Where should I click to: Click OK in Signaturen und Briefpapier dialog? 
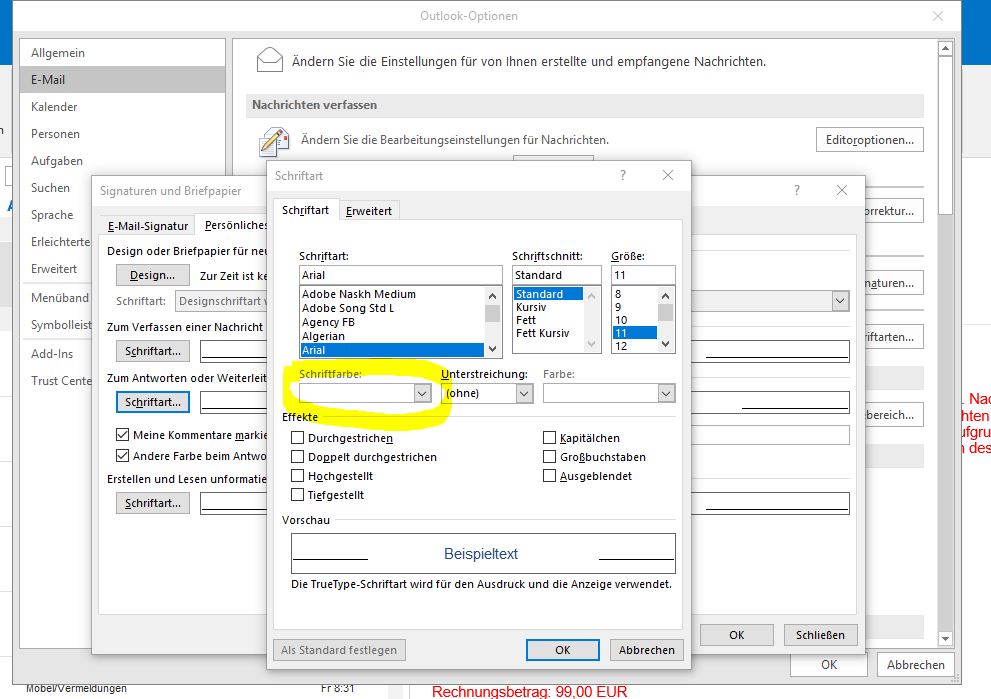(x=736, y=635)
